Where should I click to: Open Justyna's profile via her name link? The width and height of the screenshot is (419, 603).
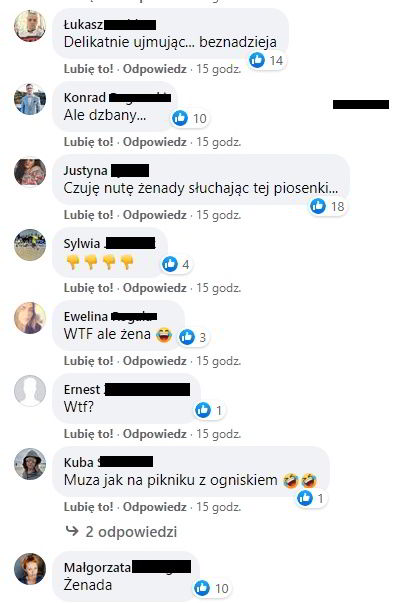tap(86, 170)
